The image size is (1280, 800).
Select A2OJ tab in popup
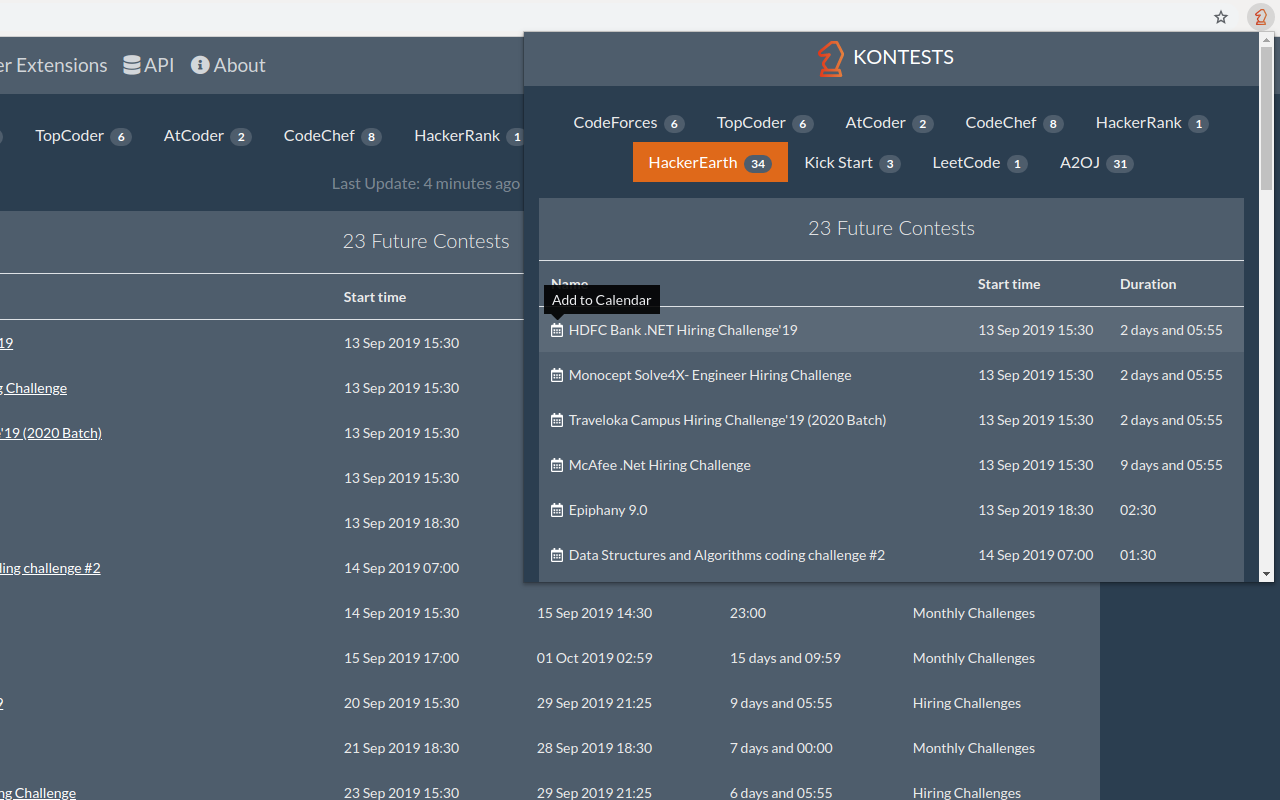pos(1096,162)
